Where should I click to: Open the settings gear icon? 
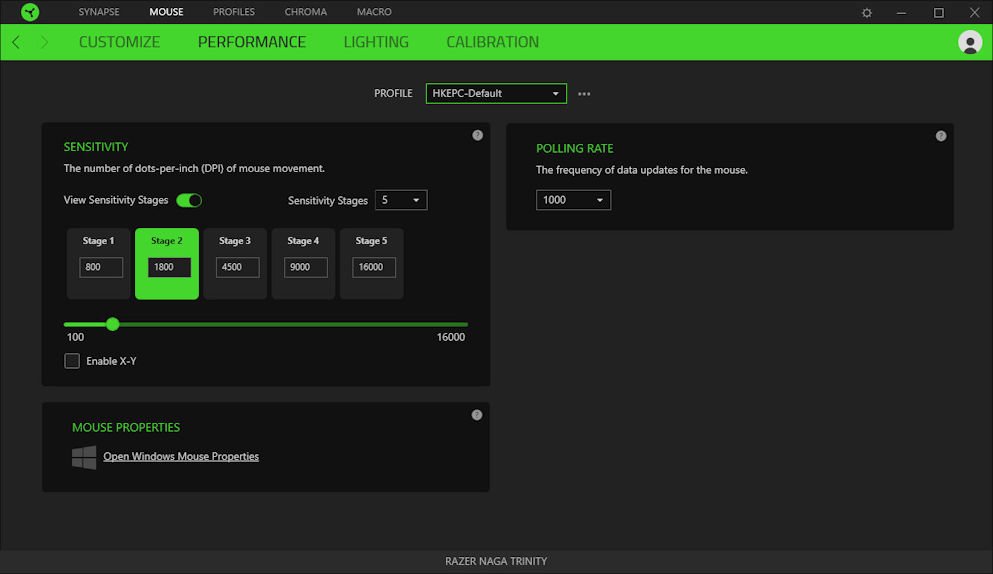click(867, 13)
